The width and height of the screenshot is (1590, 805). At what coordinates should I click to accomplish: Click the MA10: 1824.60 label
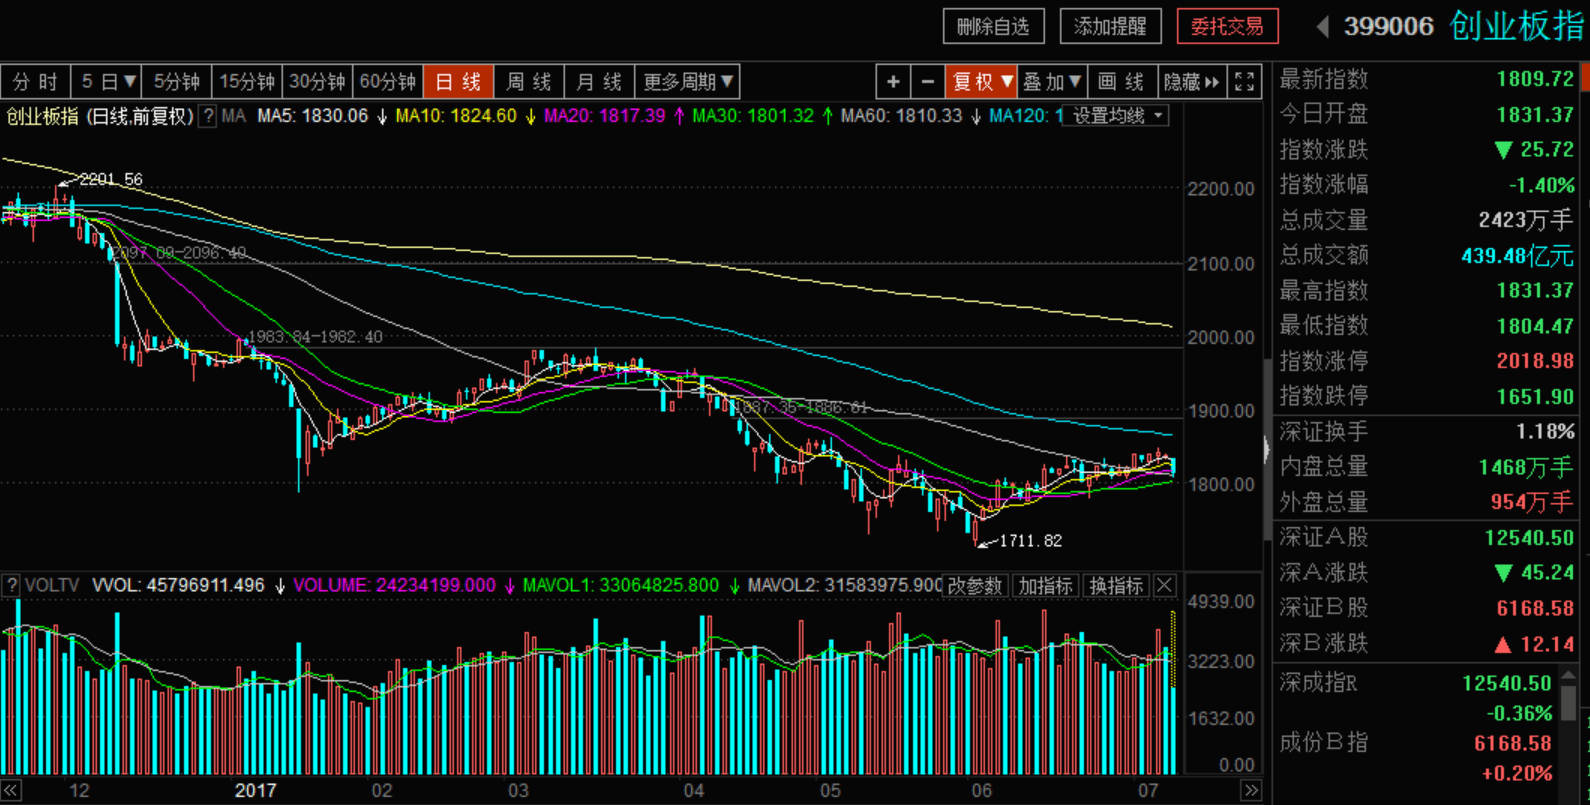(456, 116)
